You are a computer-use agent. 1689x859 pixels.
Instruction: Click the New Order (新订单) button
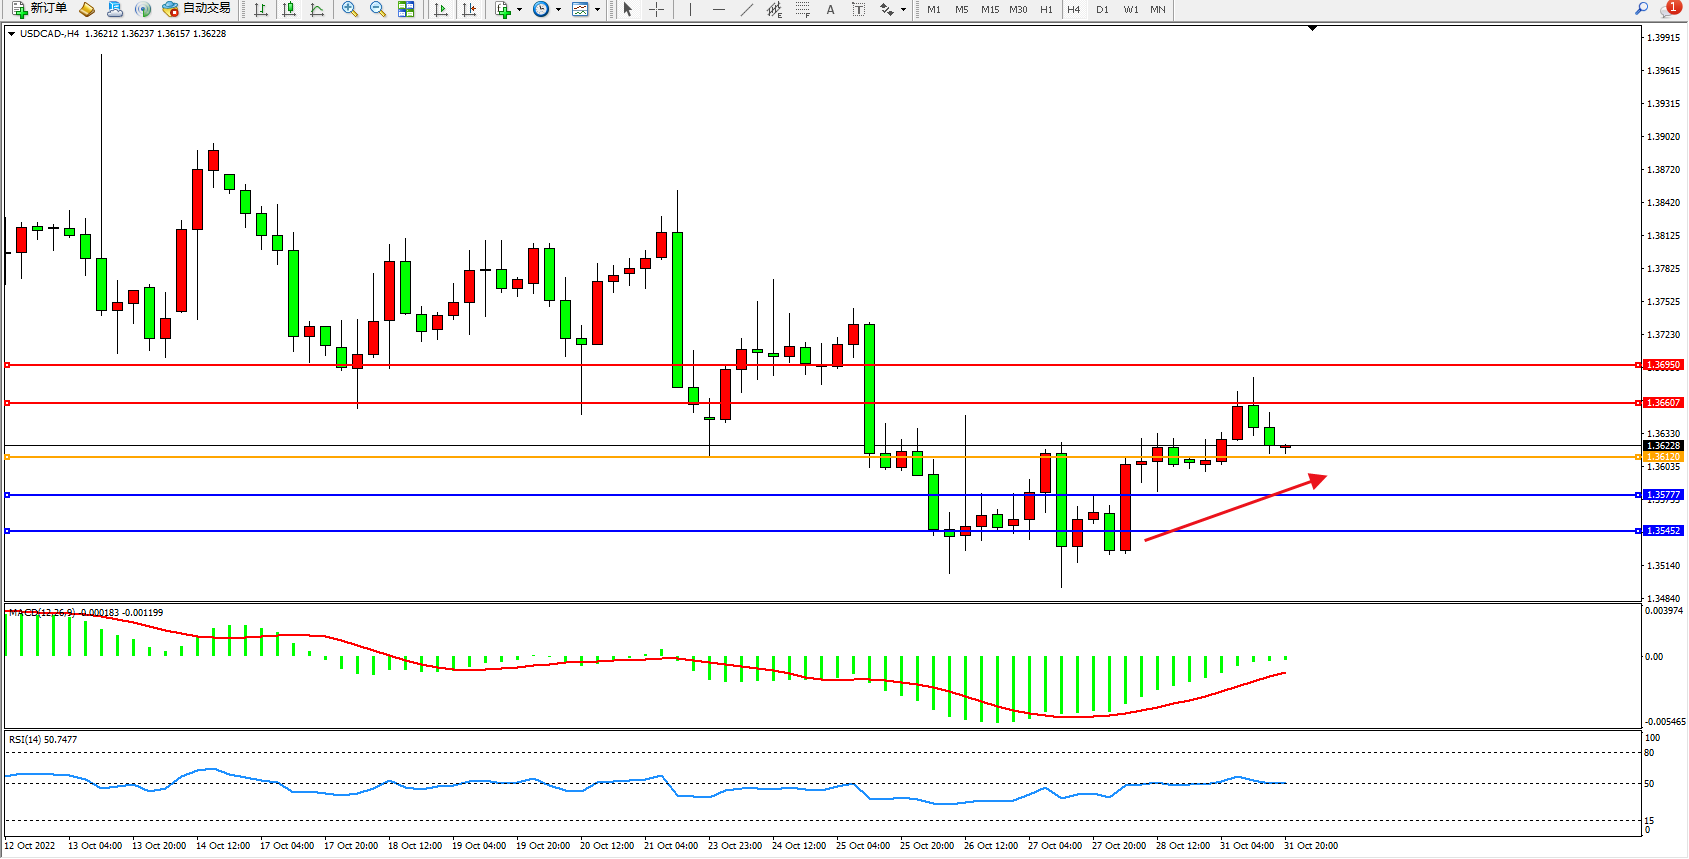(40, 9)
